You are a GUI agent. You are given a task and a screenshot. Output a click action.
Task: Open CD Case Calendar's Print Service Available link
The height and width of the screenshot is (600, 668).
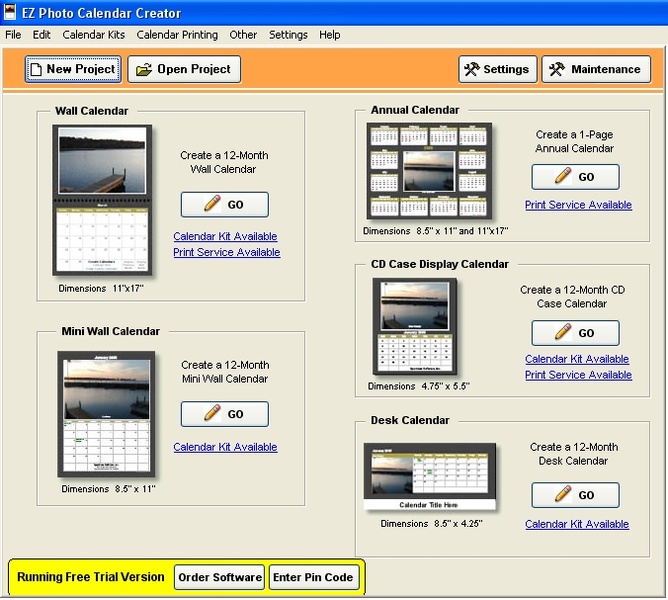pos(578,375)
